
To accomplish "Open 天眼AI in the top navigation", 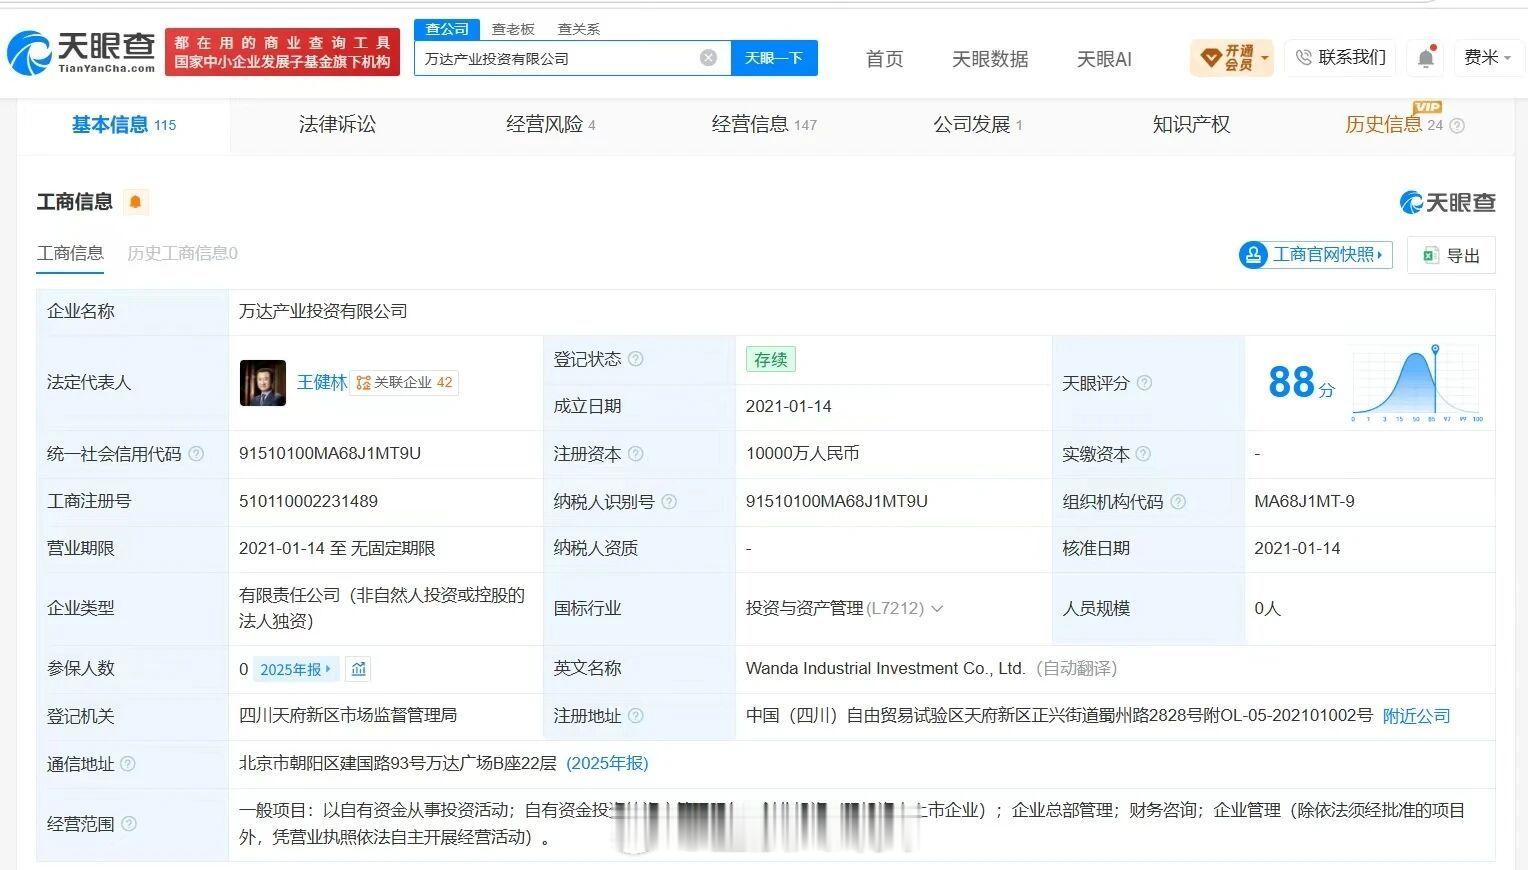I will tap(1104, 59).
